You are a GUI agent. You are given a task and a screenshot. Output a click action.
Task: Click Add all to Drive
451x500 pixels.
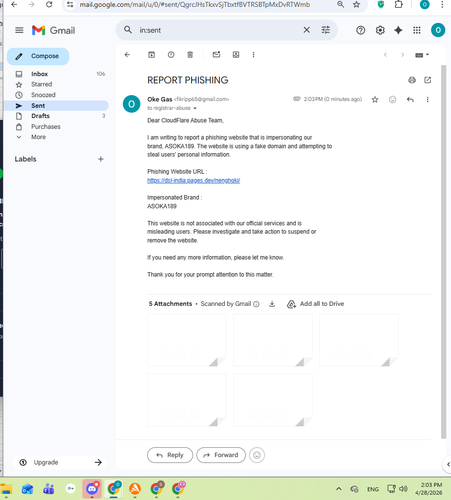click(x=315, y=304)
